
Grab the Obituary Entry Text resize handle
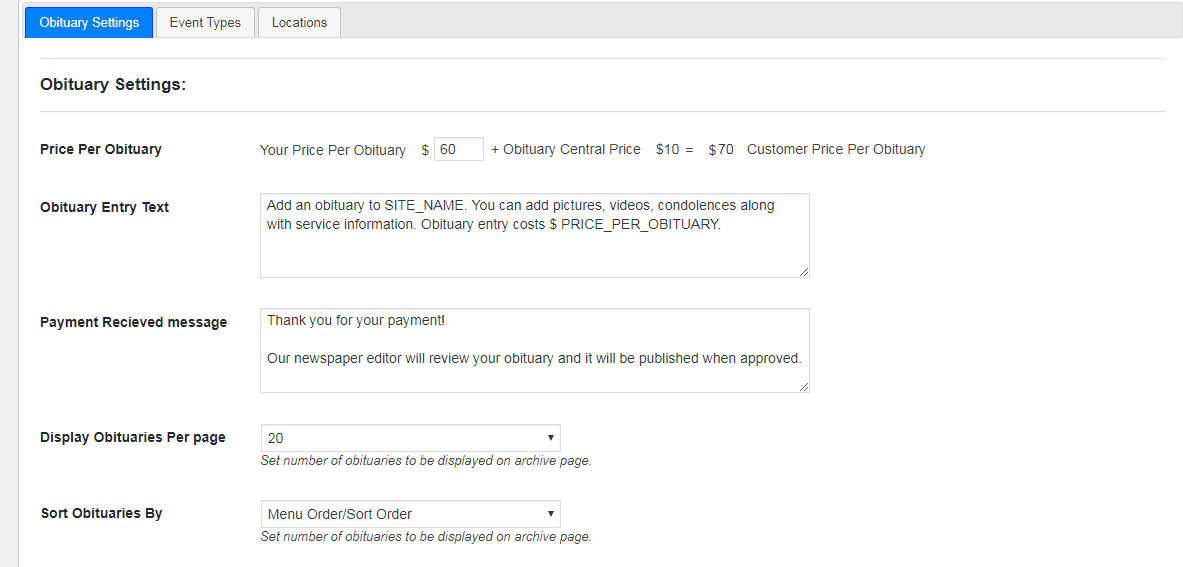point(804,272)
